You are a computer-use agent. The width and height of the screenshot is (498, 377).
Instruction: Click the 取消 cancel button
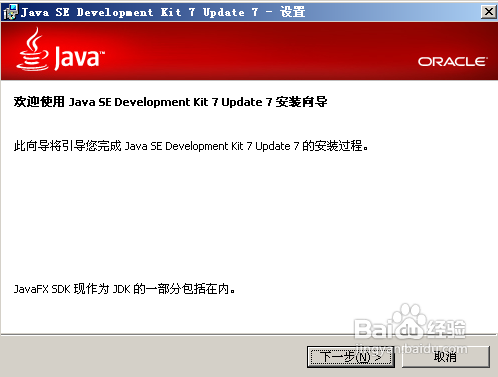point(446,357)
